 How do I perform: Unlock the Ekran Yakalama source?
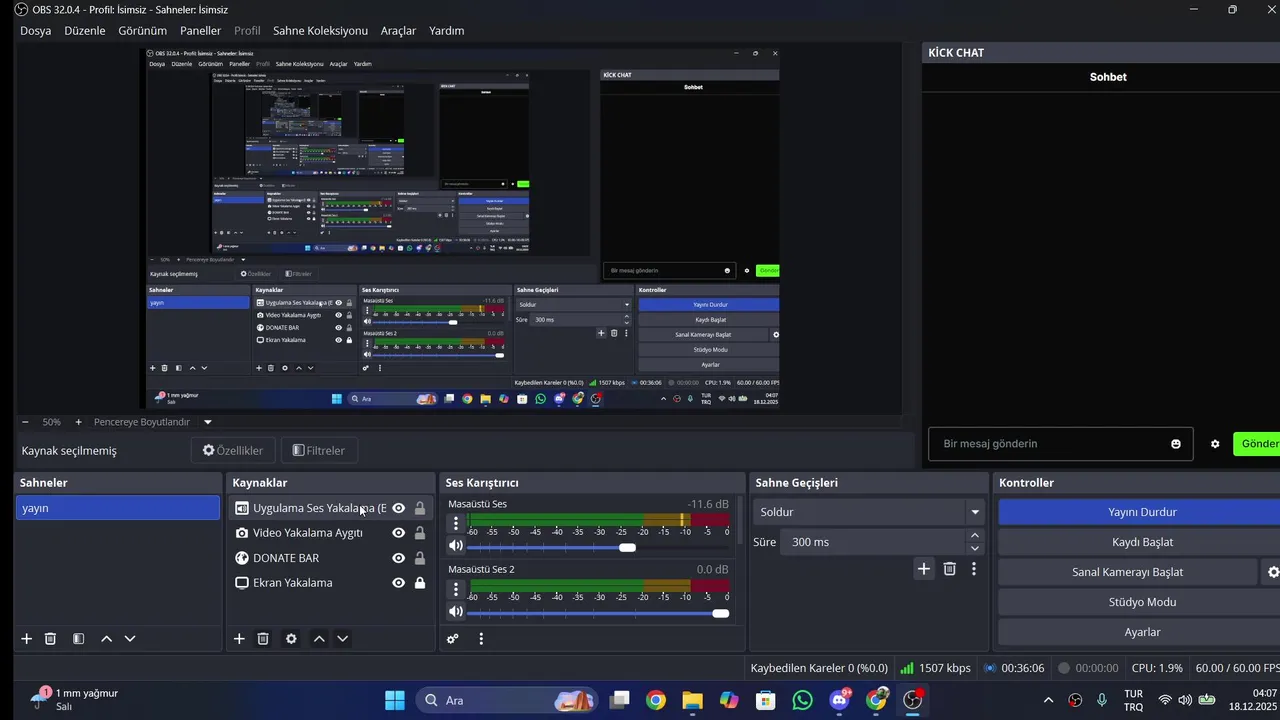click(420, 583)
